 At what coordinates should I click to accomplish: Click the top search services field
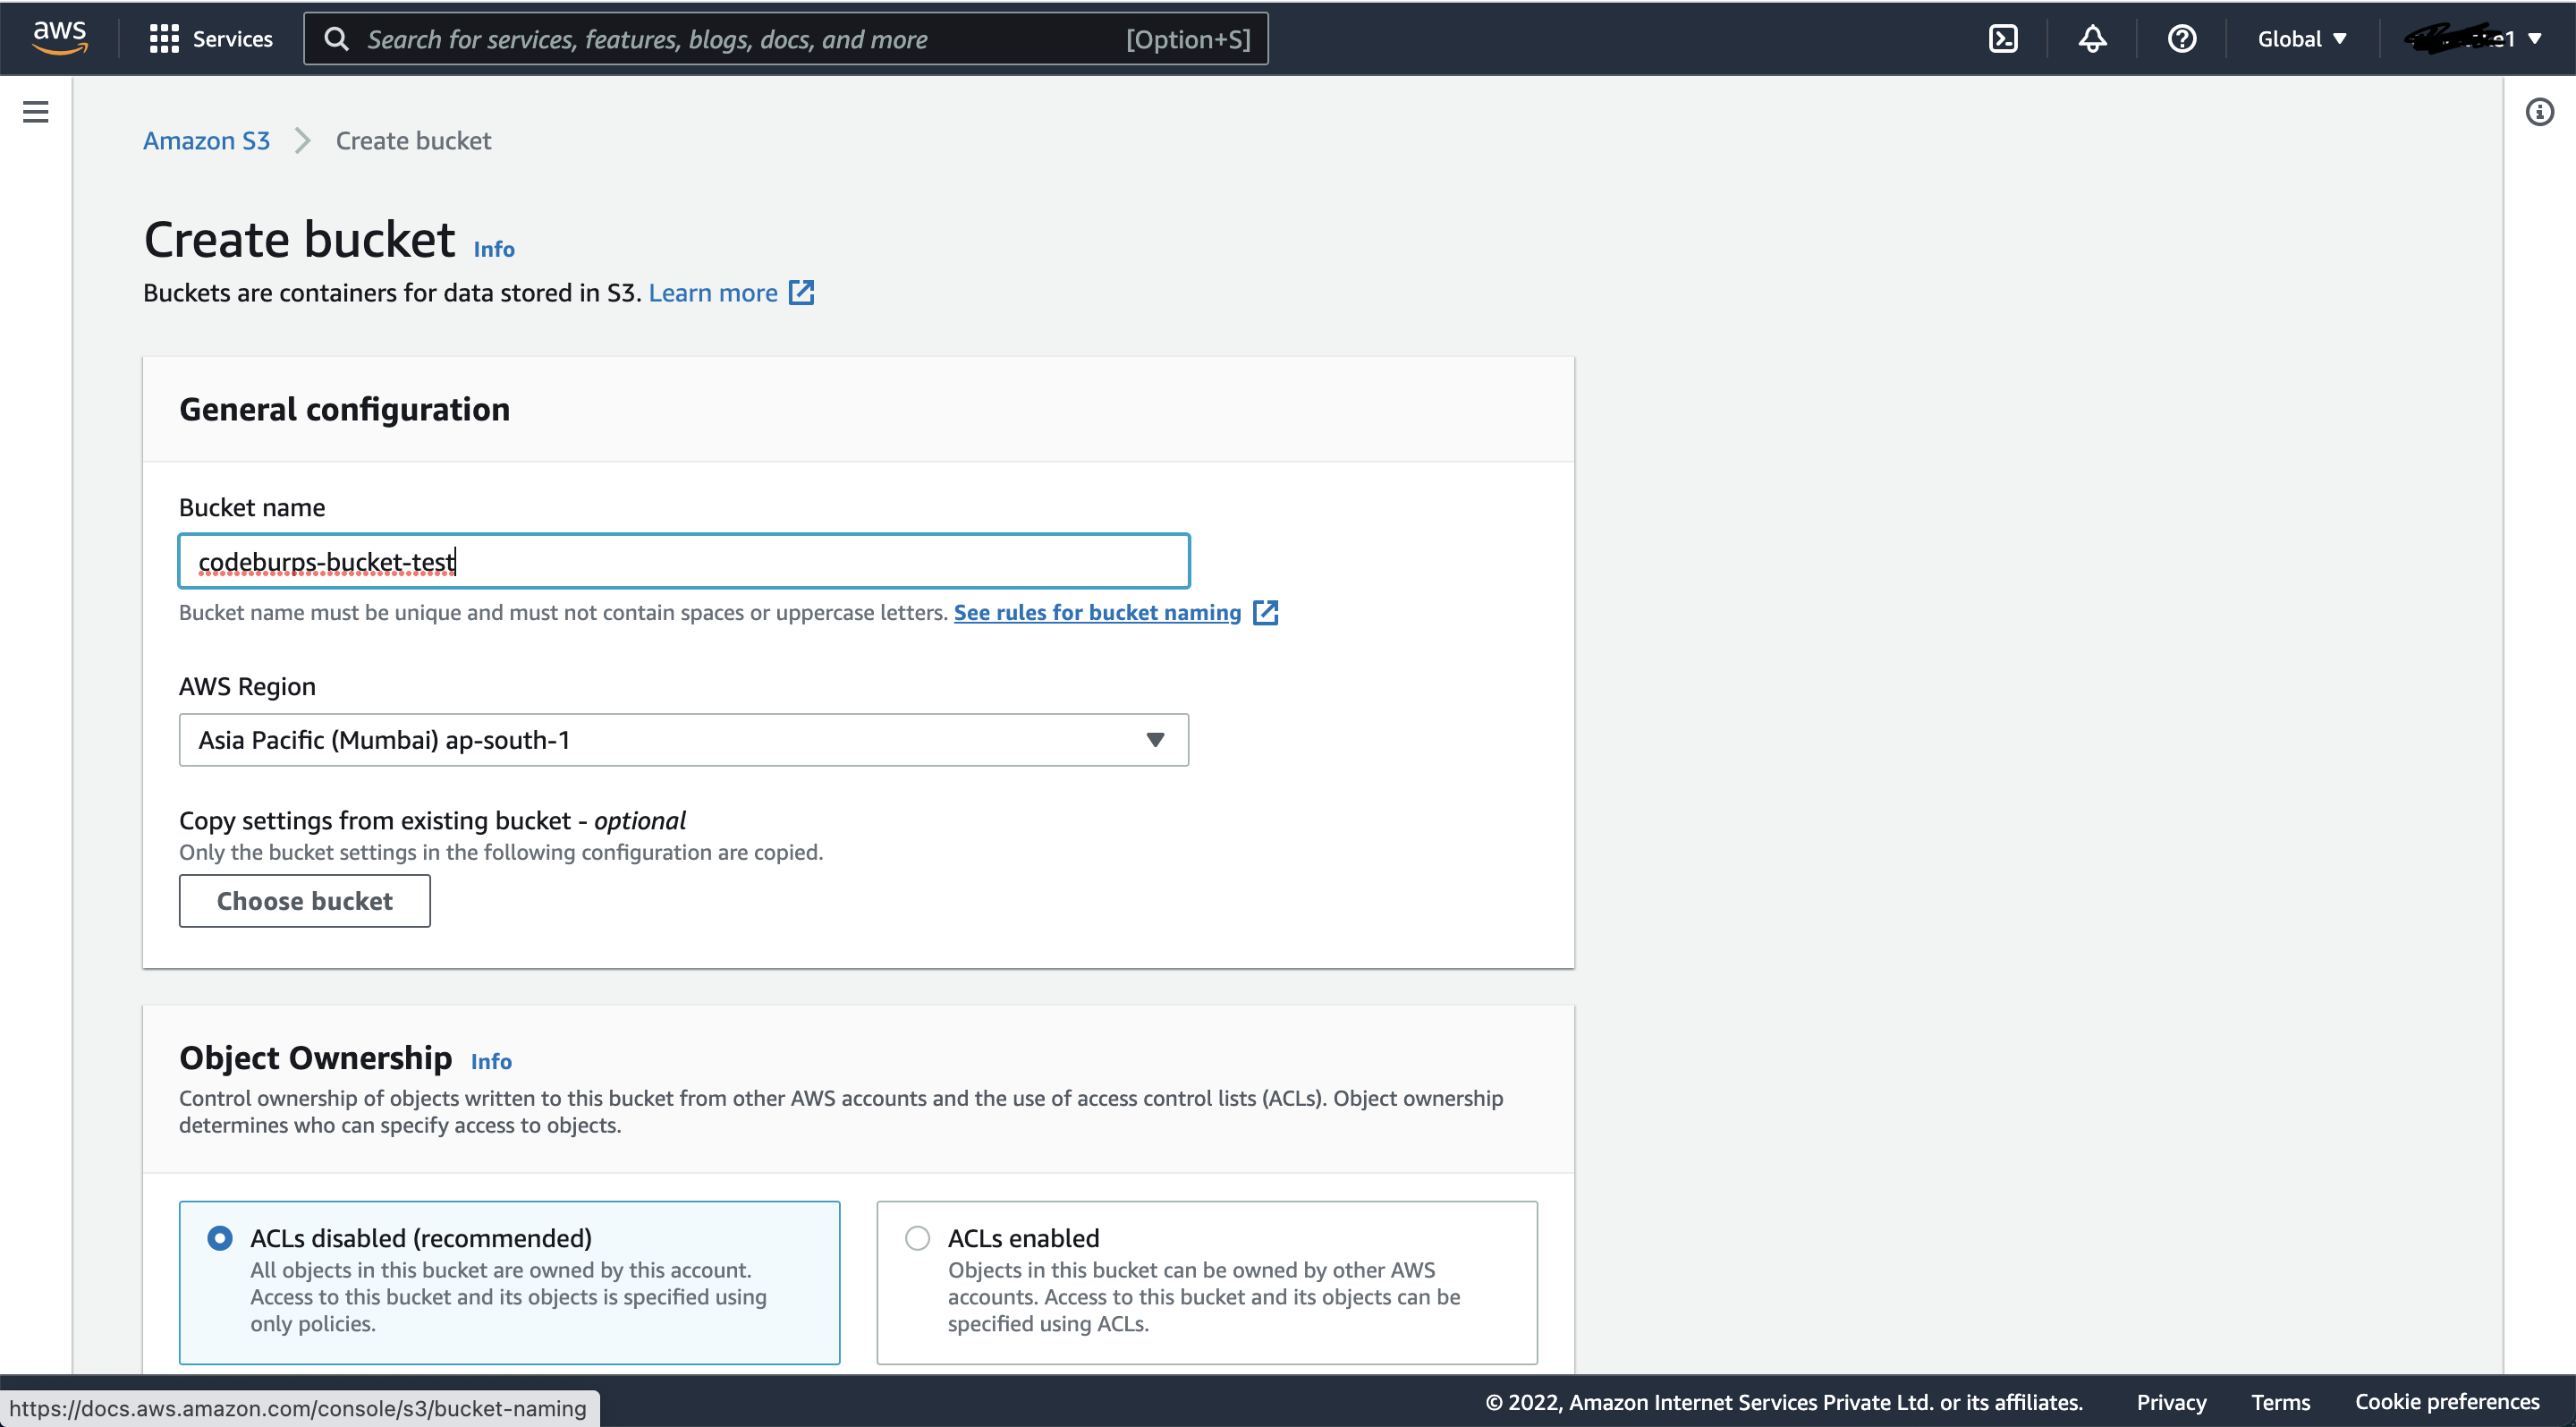[786, 39]
